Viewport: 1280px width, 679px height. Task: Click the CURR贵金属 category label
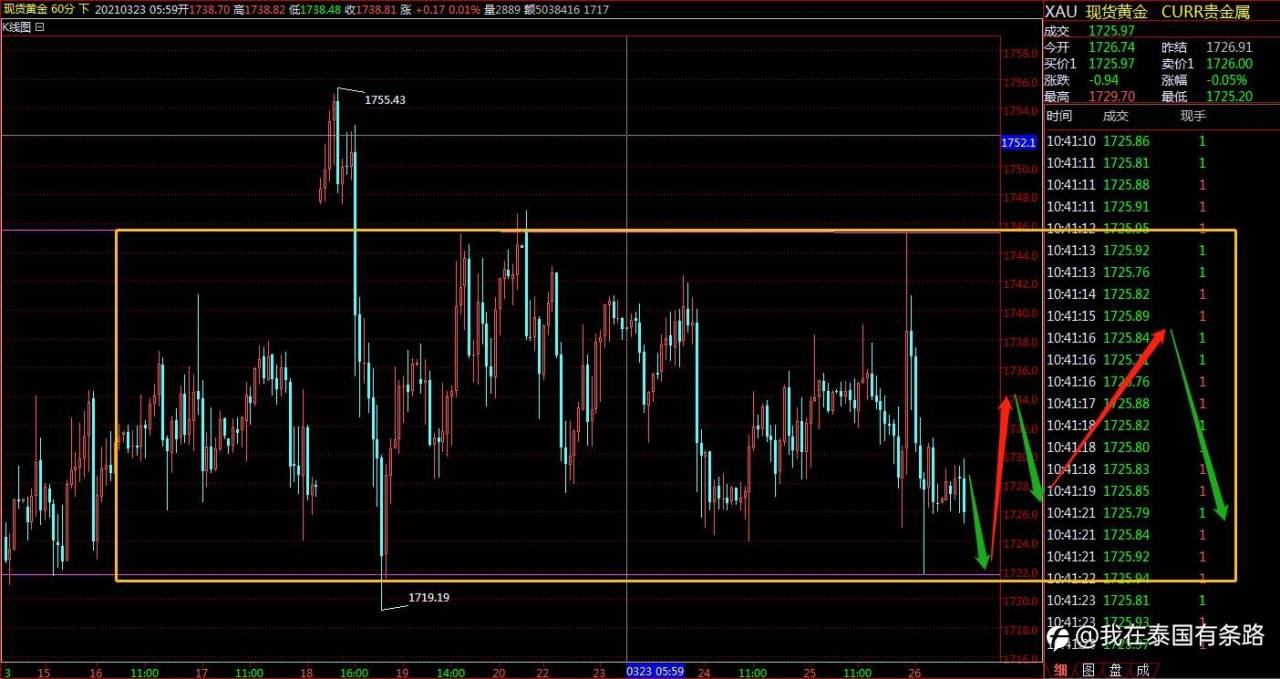coord(1206,11)
